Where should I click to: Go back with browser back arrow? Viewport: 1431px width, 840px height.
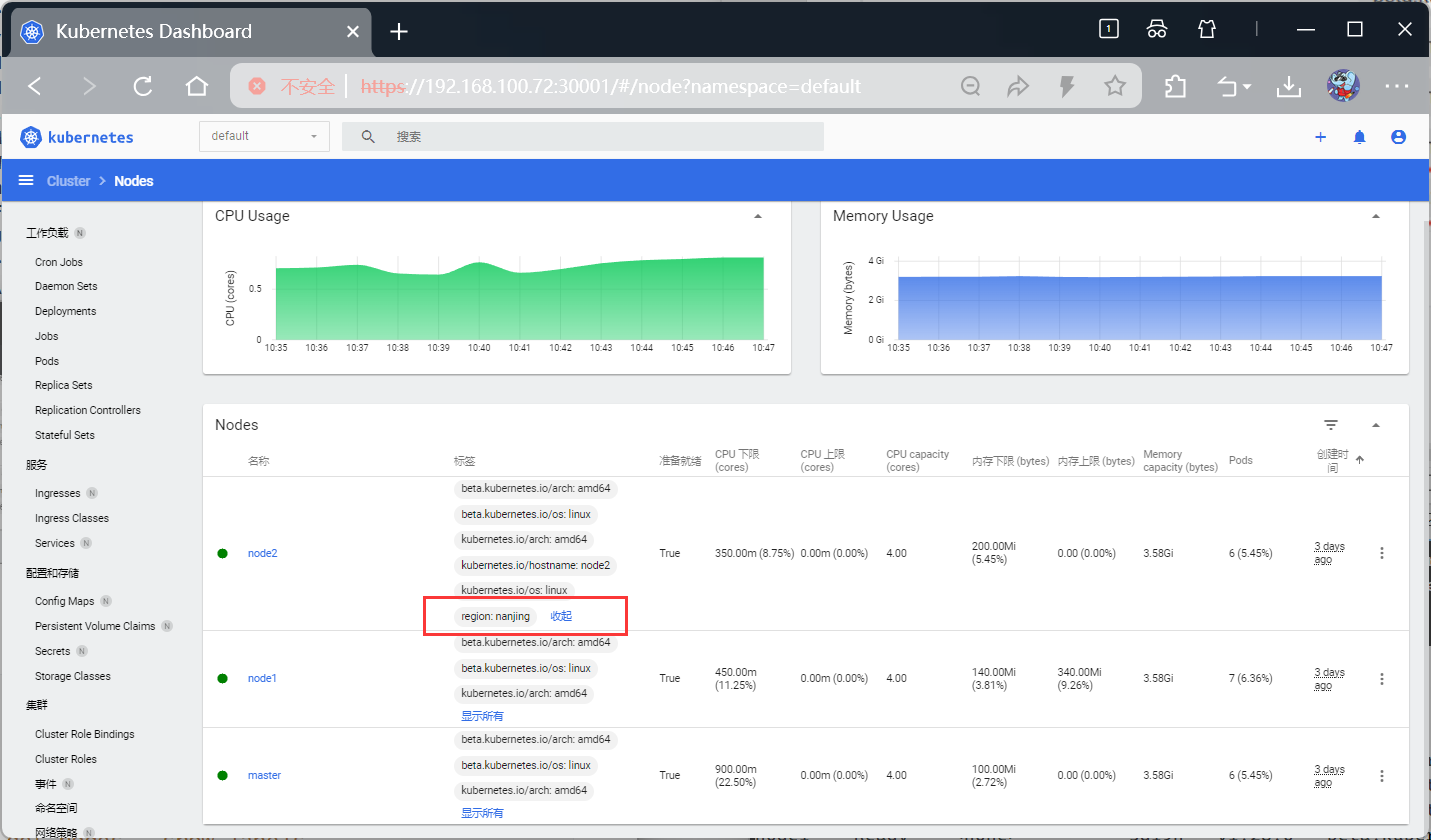click(35, 86)
